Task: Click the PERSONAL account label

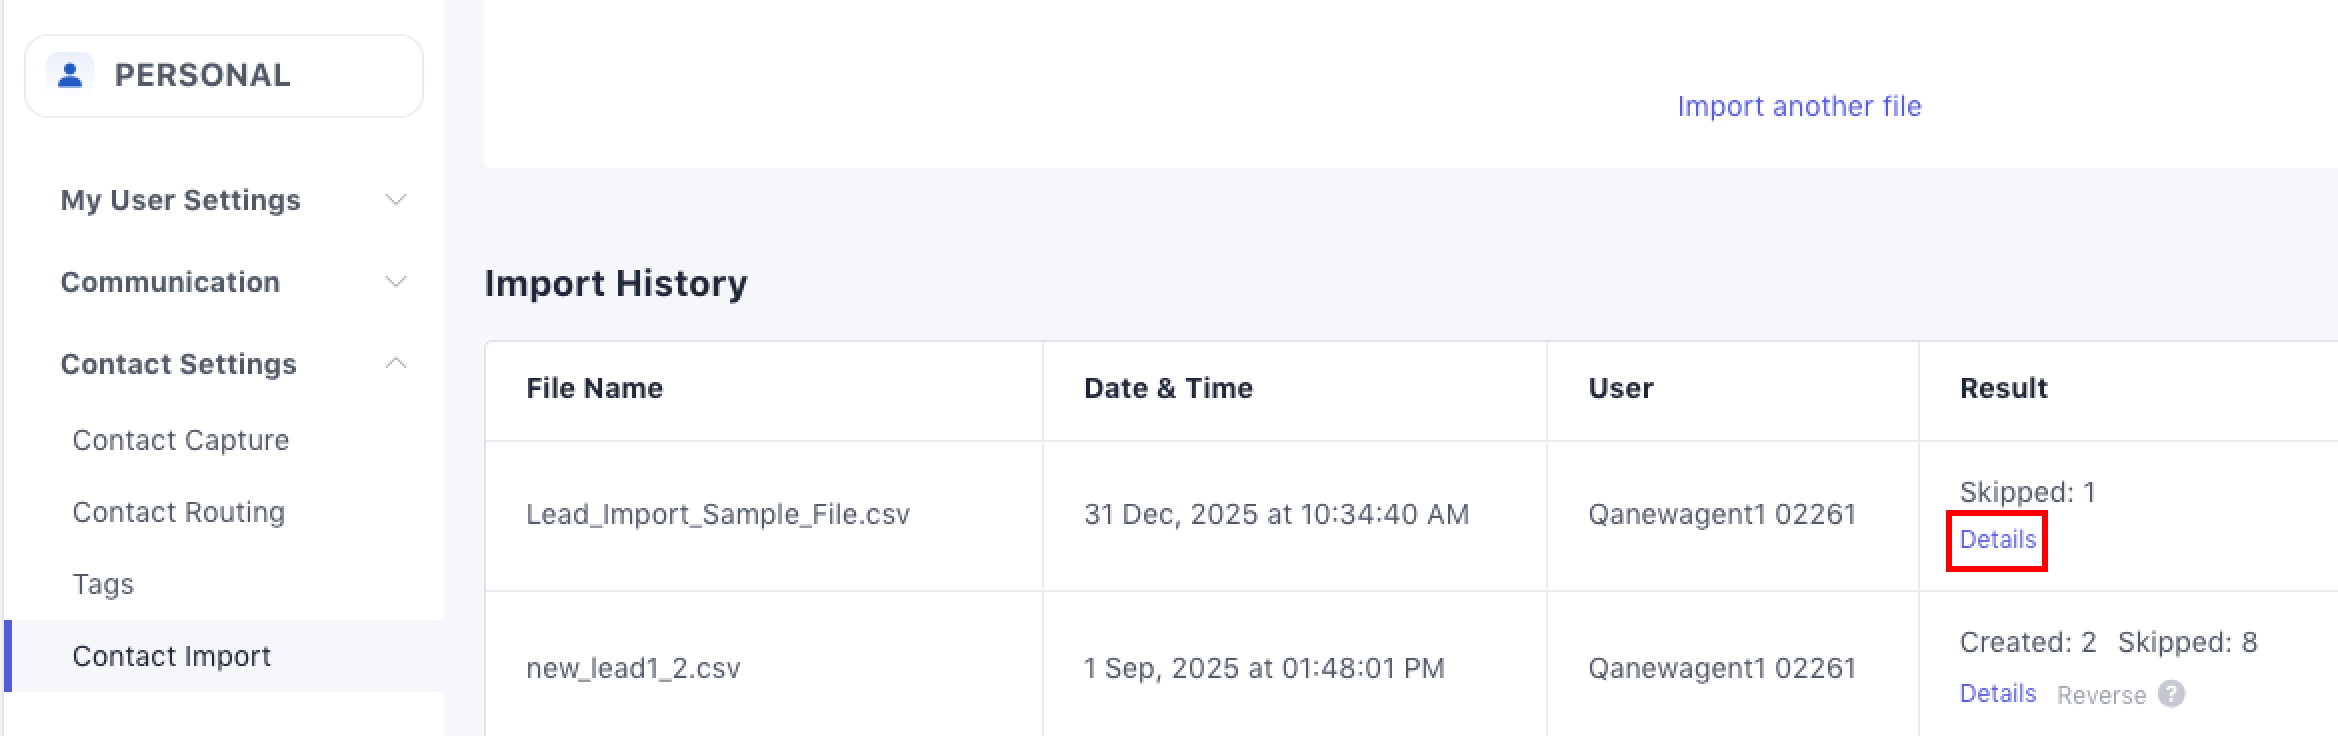Action: pyautogui.click(x=202, y=75)
